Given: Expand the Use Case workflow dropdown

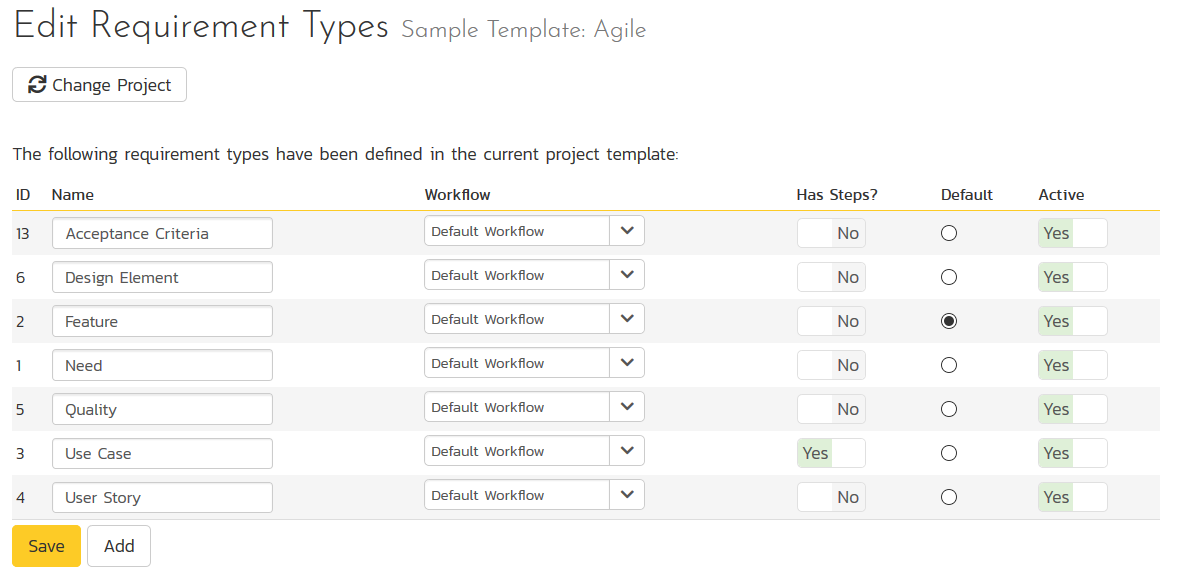Looking at the screenshot, I should tap(534, 451).
